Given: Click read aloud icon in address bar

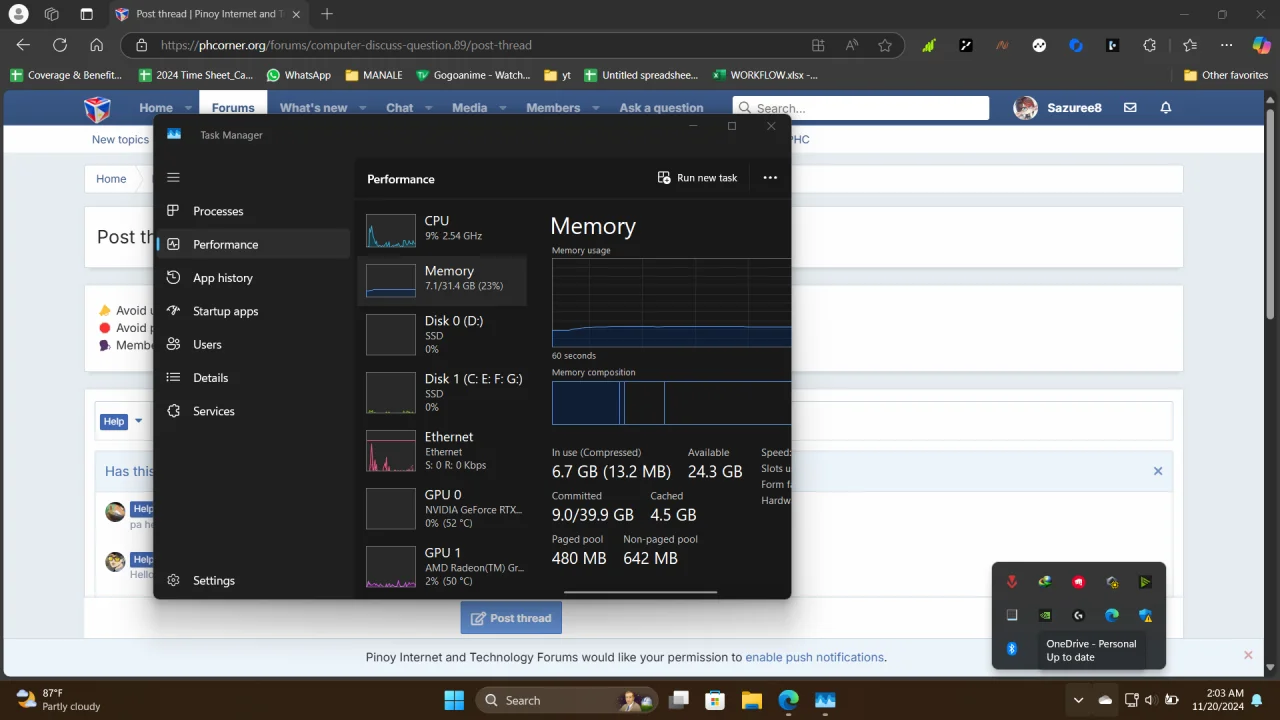Looking at the screenshot, I should pyautogui.click(x=852, y=45).
